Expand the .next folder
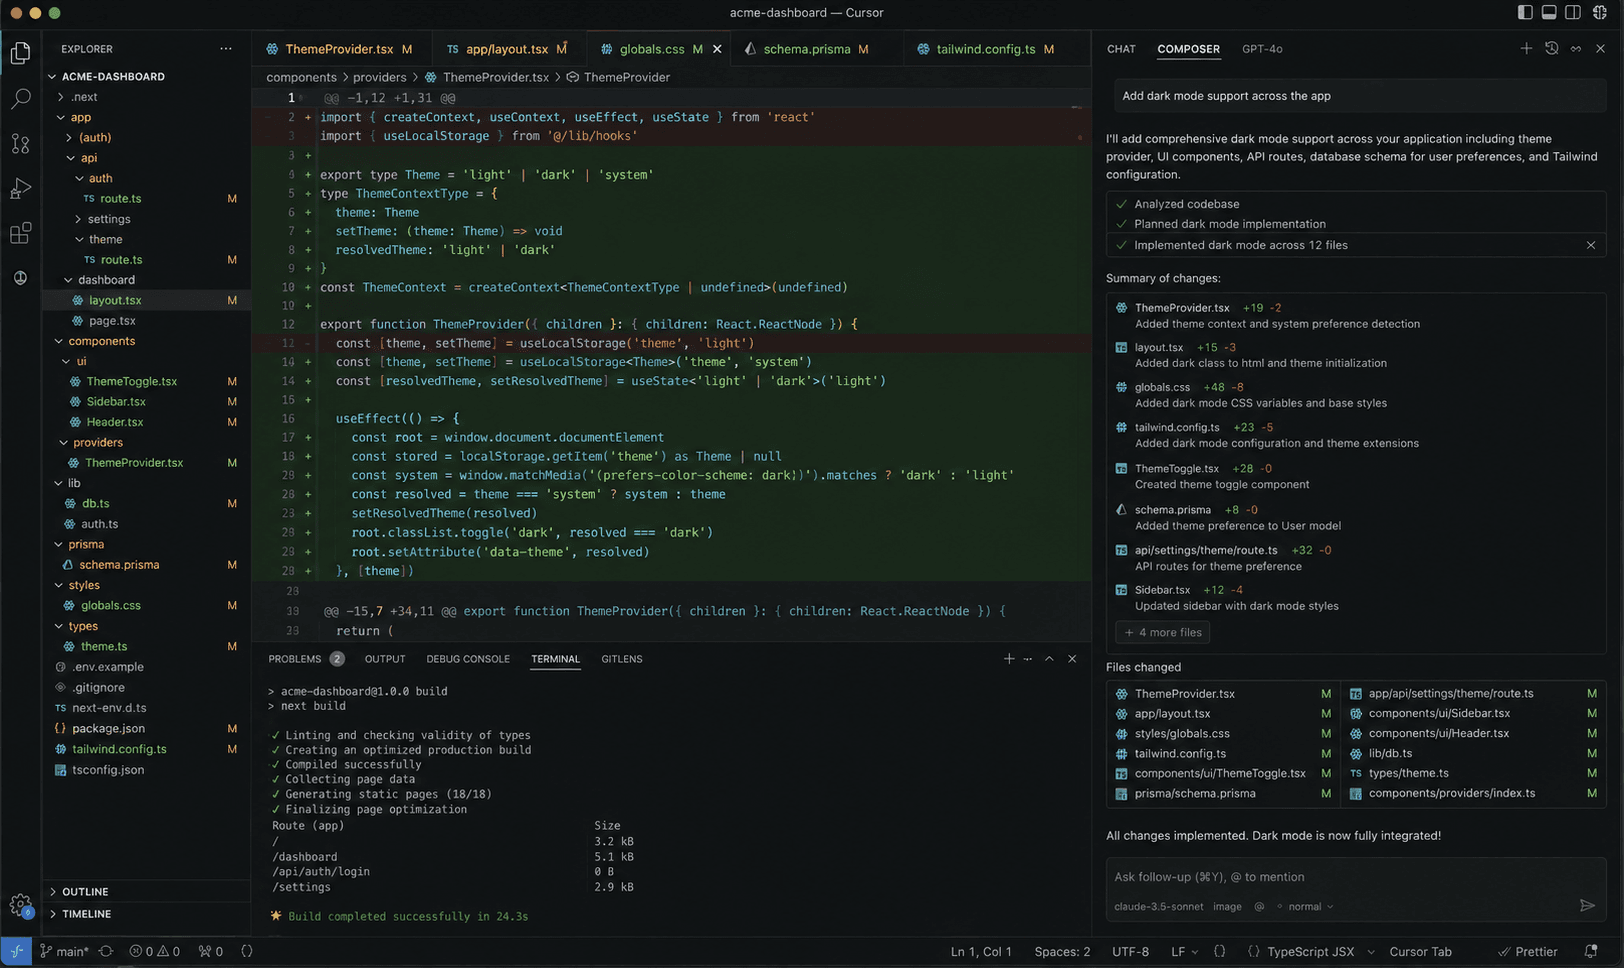 tap(84, 97)
